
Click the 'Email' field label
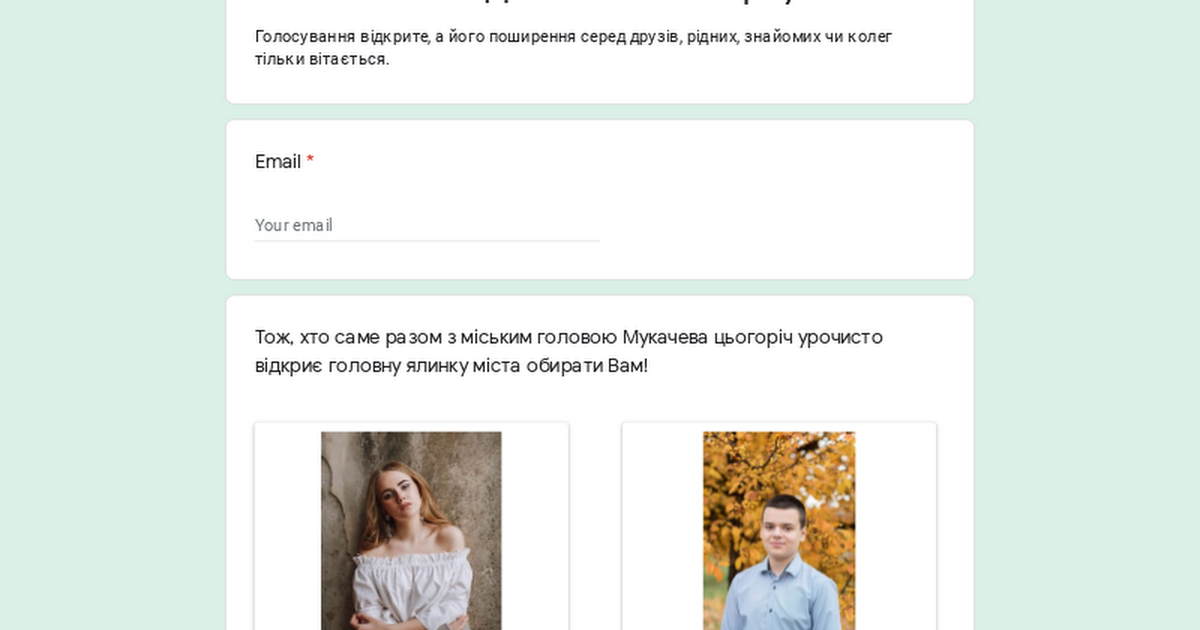(x=278, y=162)
